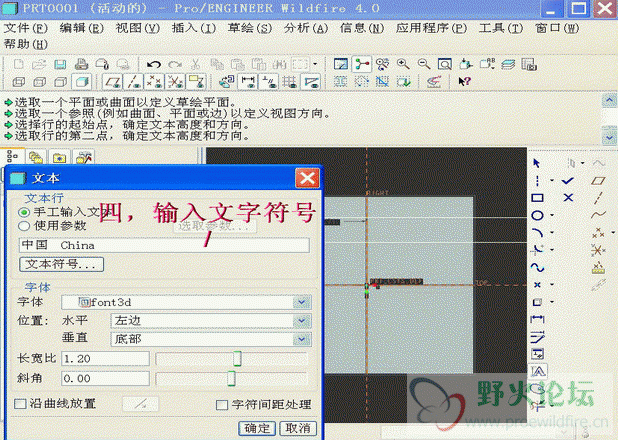Image resolution: width=618 pixels, height=440 pixels.
Task: Close the 文本 dialog
Action: [307, 178]
